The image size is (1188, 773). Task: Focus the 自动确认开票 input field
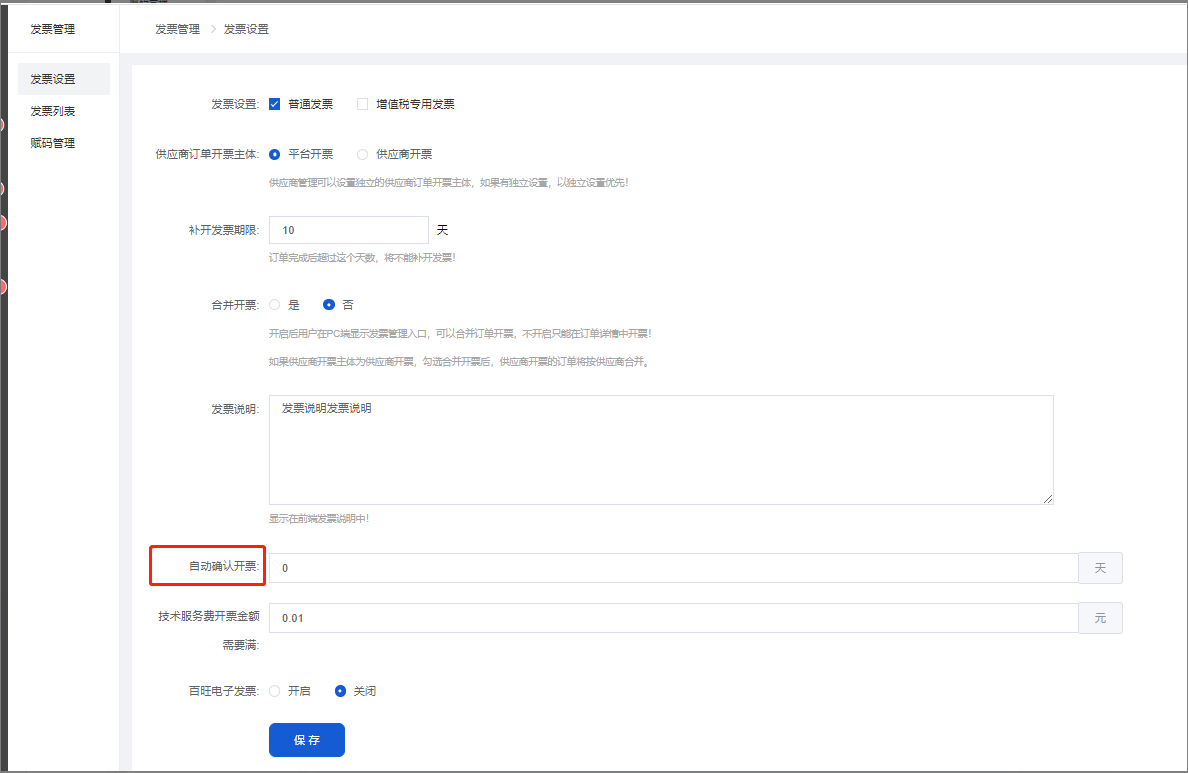tap(672, 568)
